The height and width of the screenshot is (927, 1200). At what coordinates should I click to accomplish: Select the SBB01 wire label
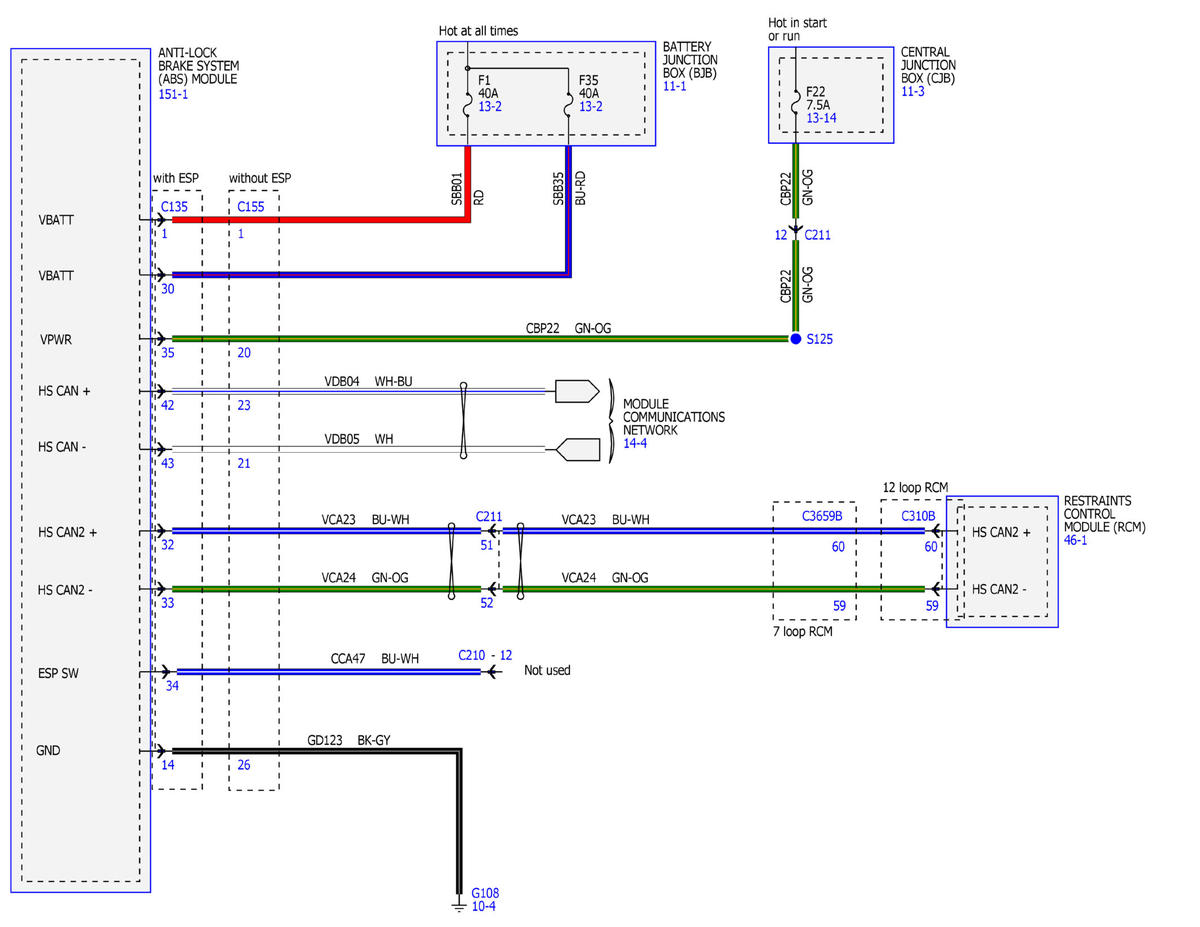tap(456, 188)
